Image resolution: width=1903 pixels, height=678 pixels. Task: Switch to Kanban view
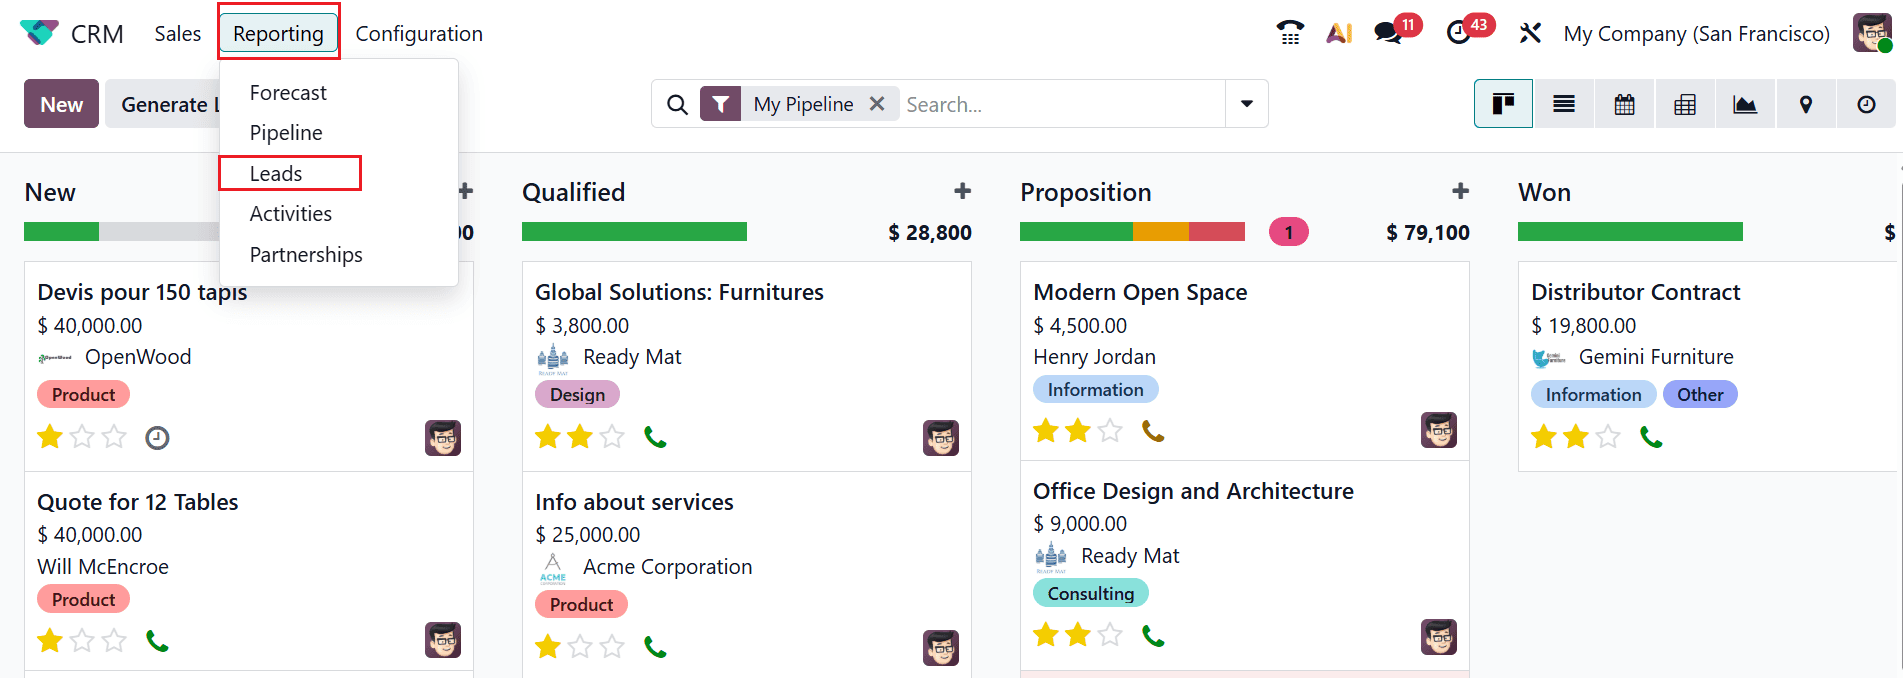pos(1503,104)
